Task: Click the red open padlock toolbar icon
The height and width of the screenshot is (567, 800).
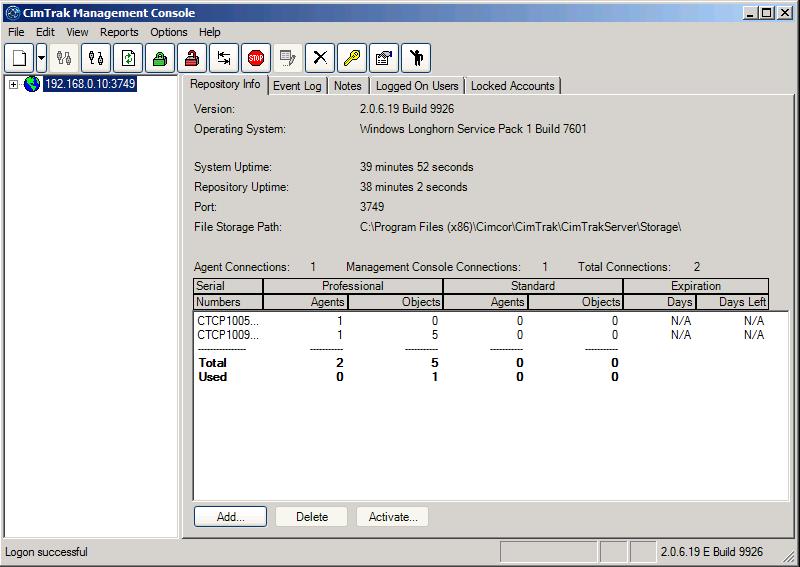Action: [x=192, y=58]
